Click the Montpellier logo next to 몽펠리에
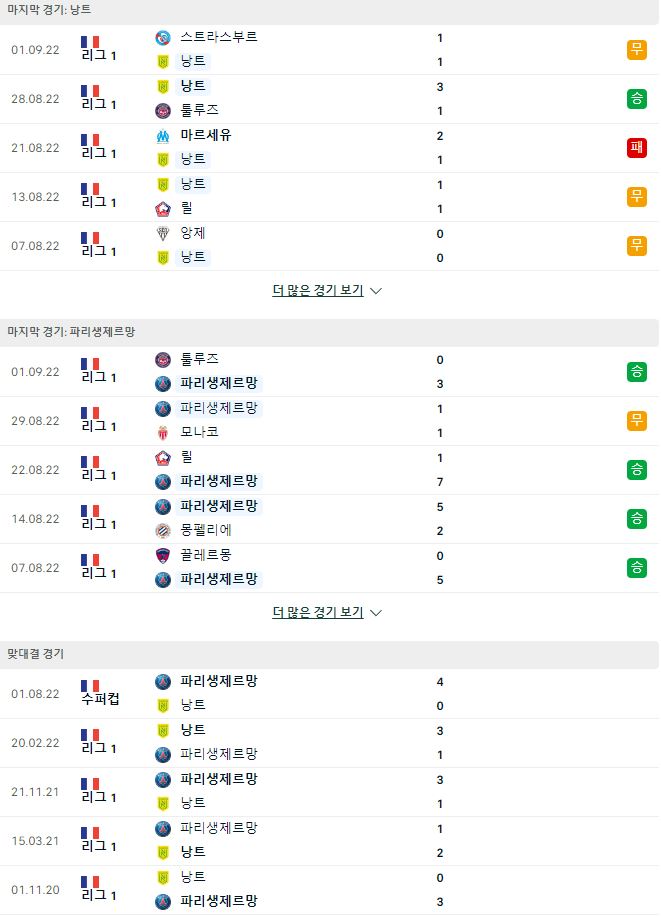 click(x=163, y=530)
